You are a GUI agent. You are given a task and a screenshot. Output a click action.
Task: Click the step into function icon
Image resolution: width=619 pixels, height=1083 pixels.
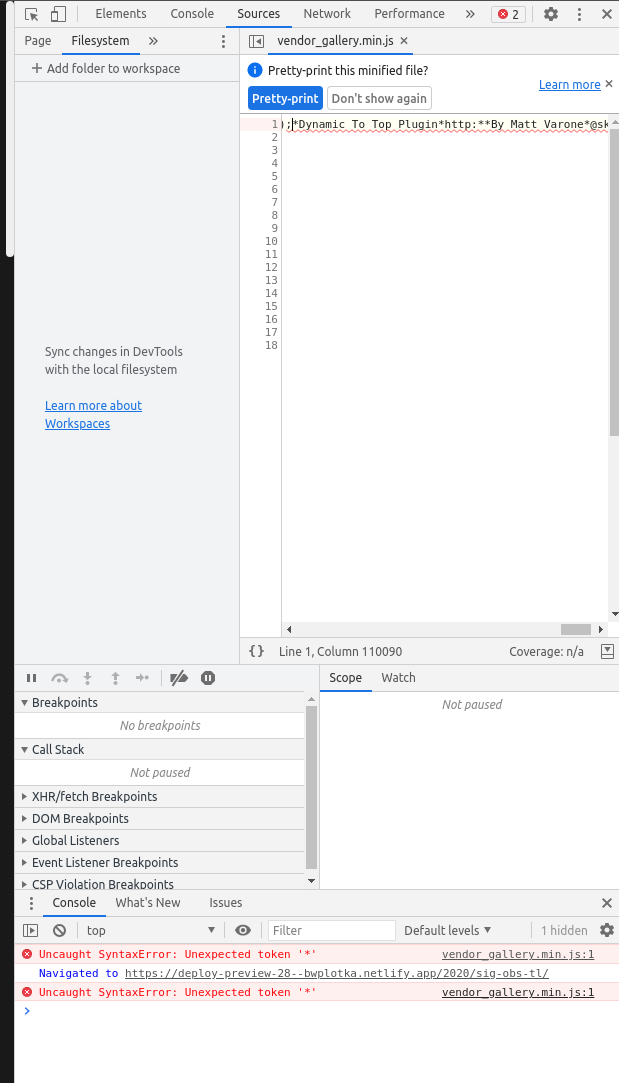88,678
